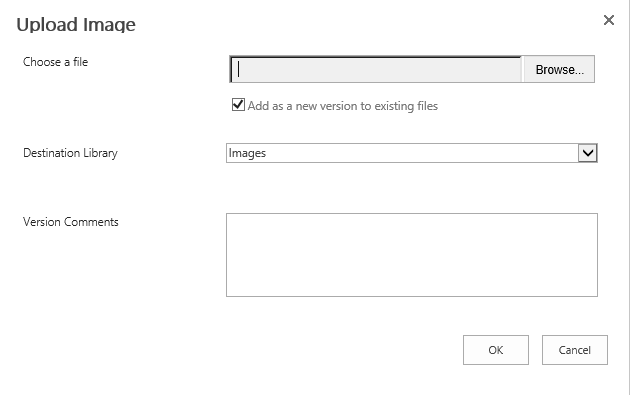Select the 'Version Comments' label text
This screenshot has height=400, width=631.
pos(71,222)
